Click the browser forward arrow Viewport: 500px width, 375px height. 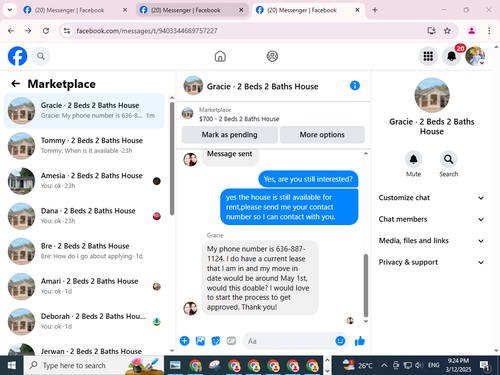click(28, 31)
